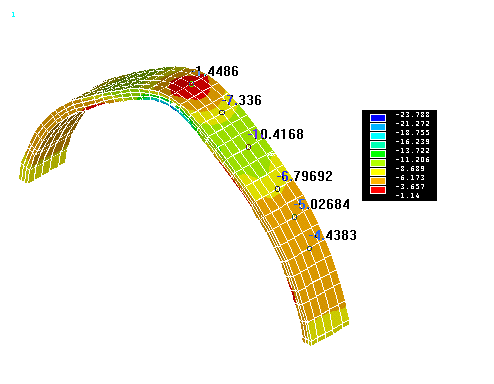This screenshot has width=494, height=384.
Task: Click the node circle for -5.02684
Action: 294,217
